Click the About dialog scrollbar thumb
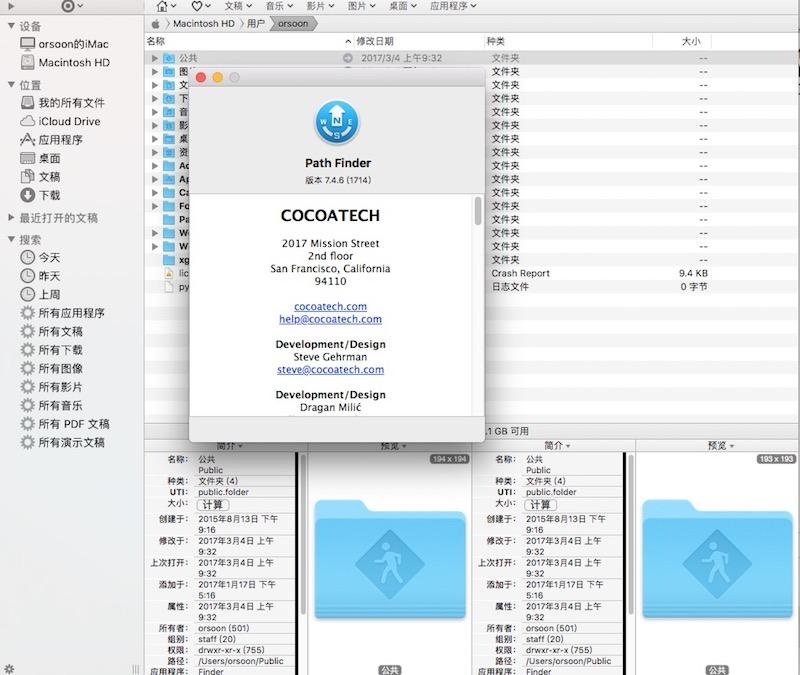The width and height of the screenshot is (800, 675). point(478,211)
